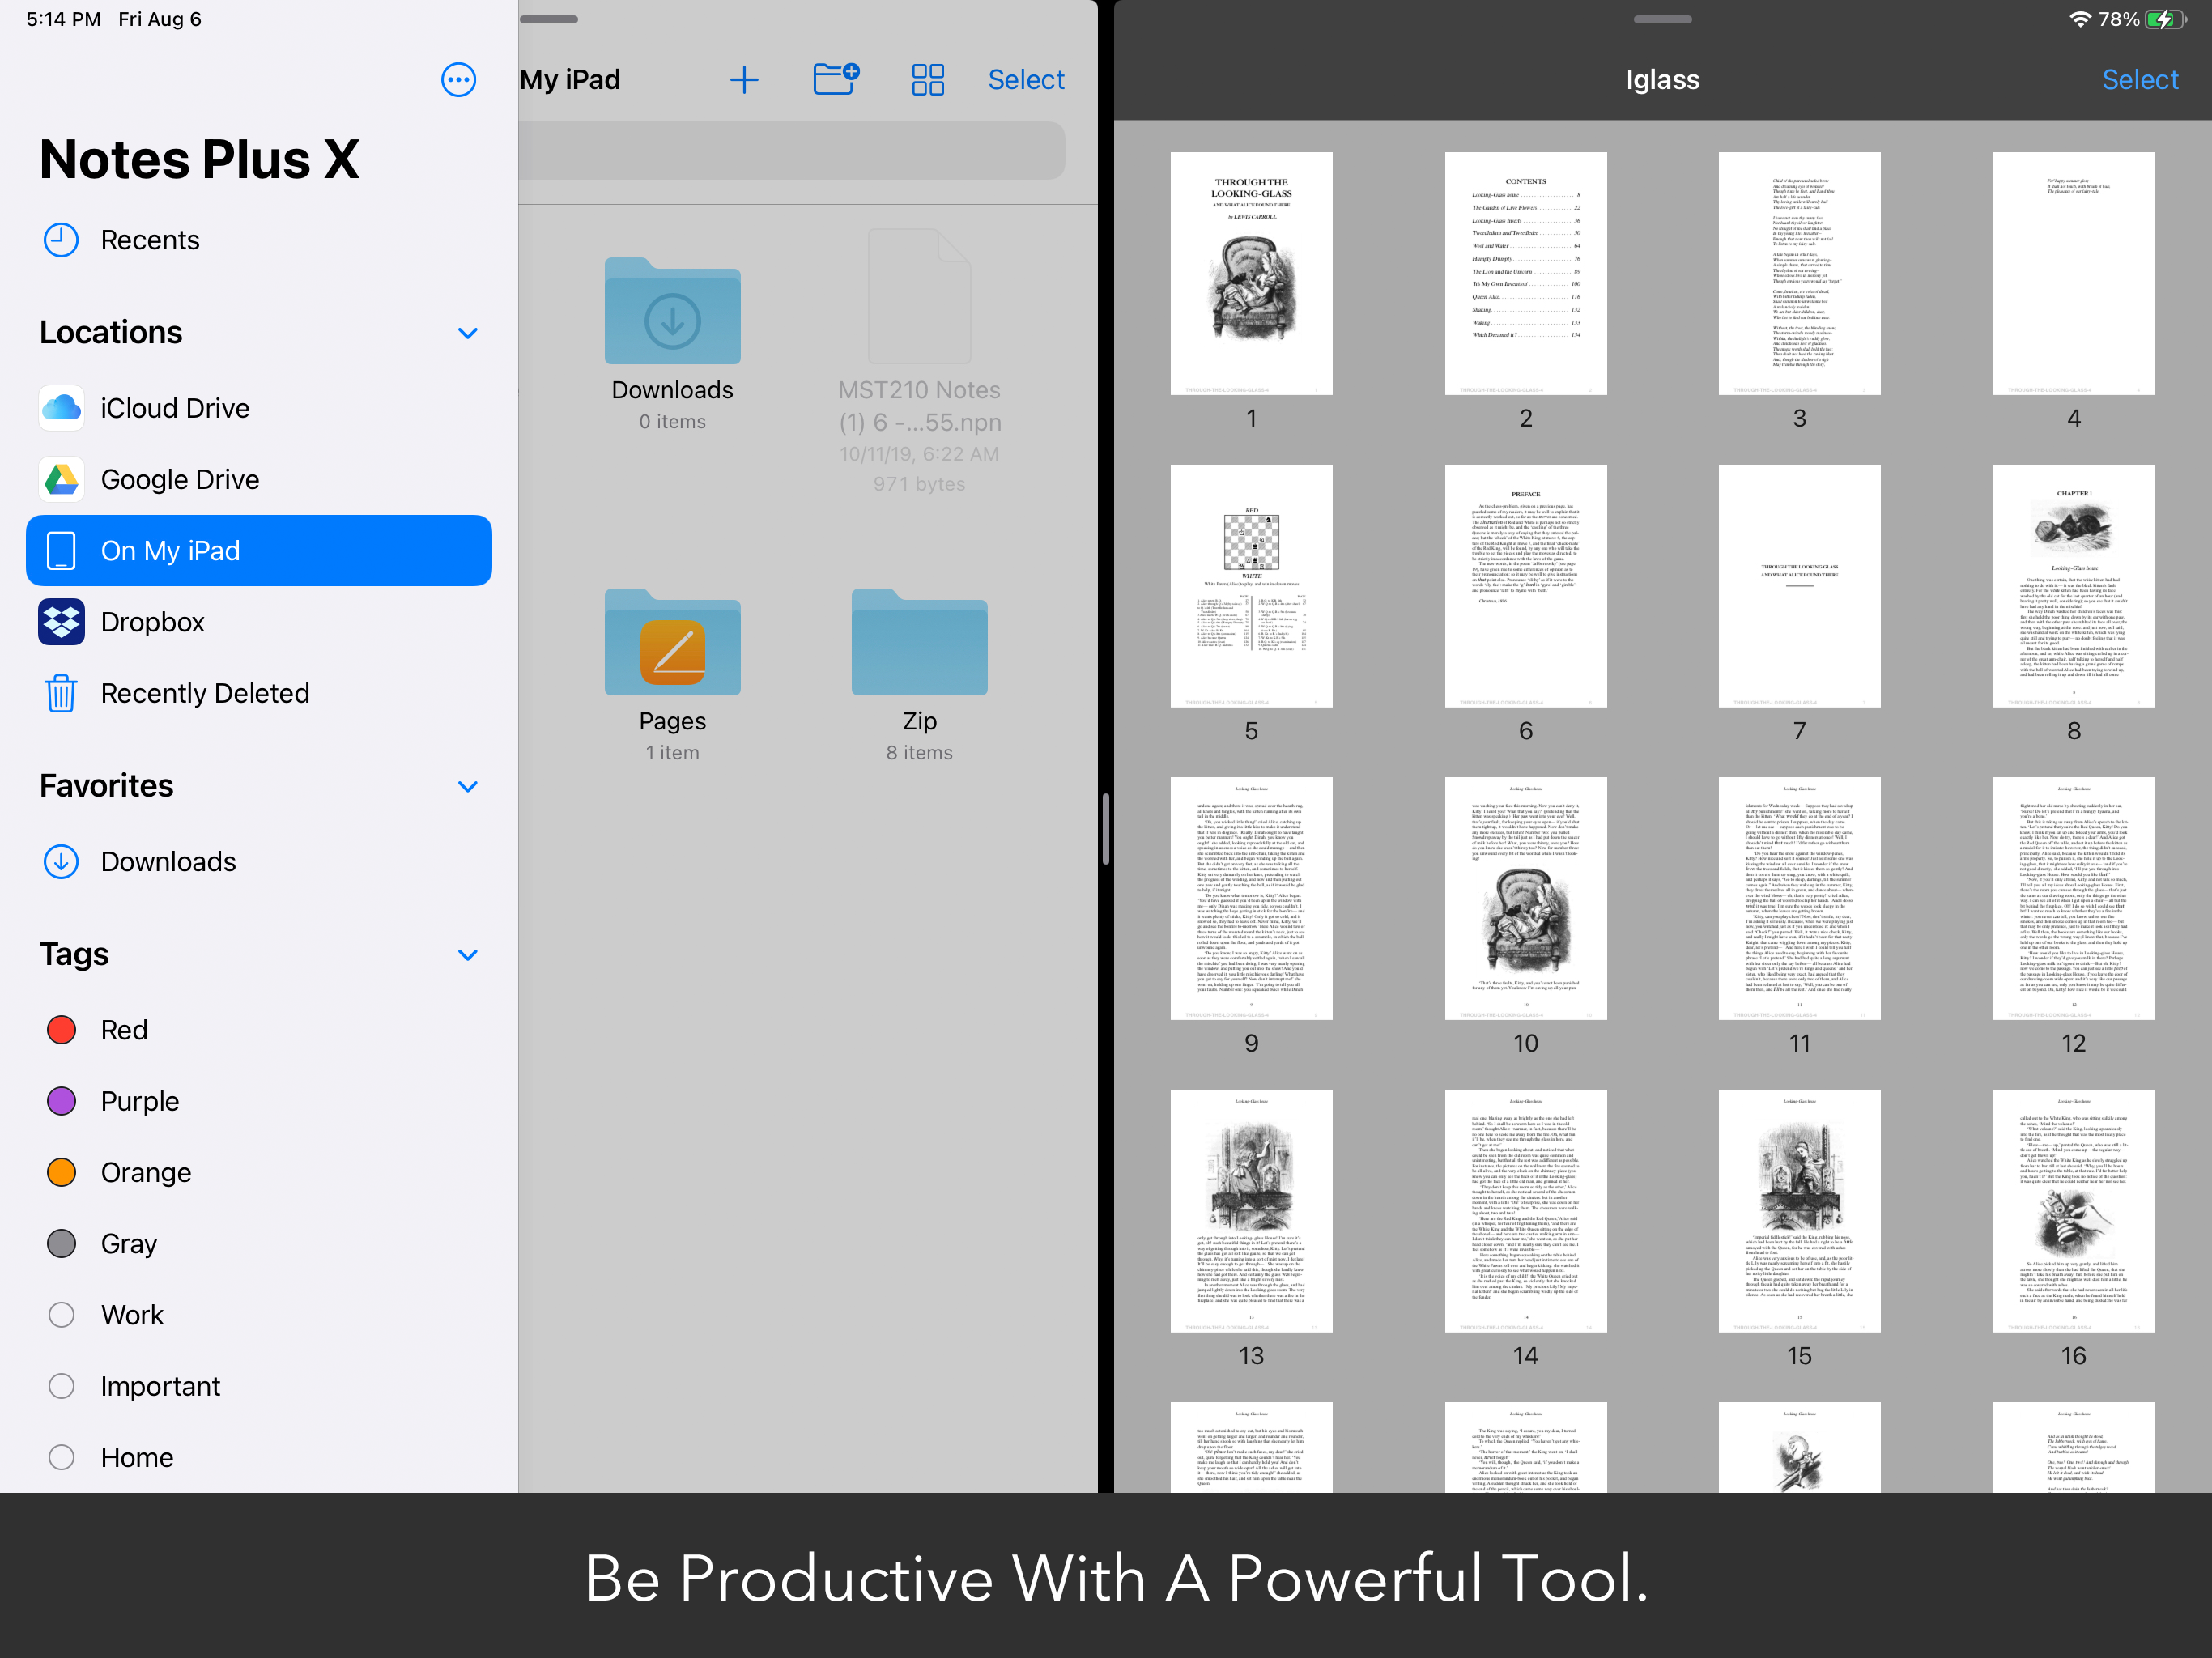Open Recents in sidebar
2212x1658 pixels.
point(149,240)
